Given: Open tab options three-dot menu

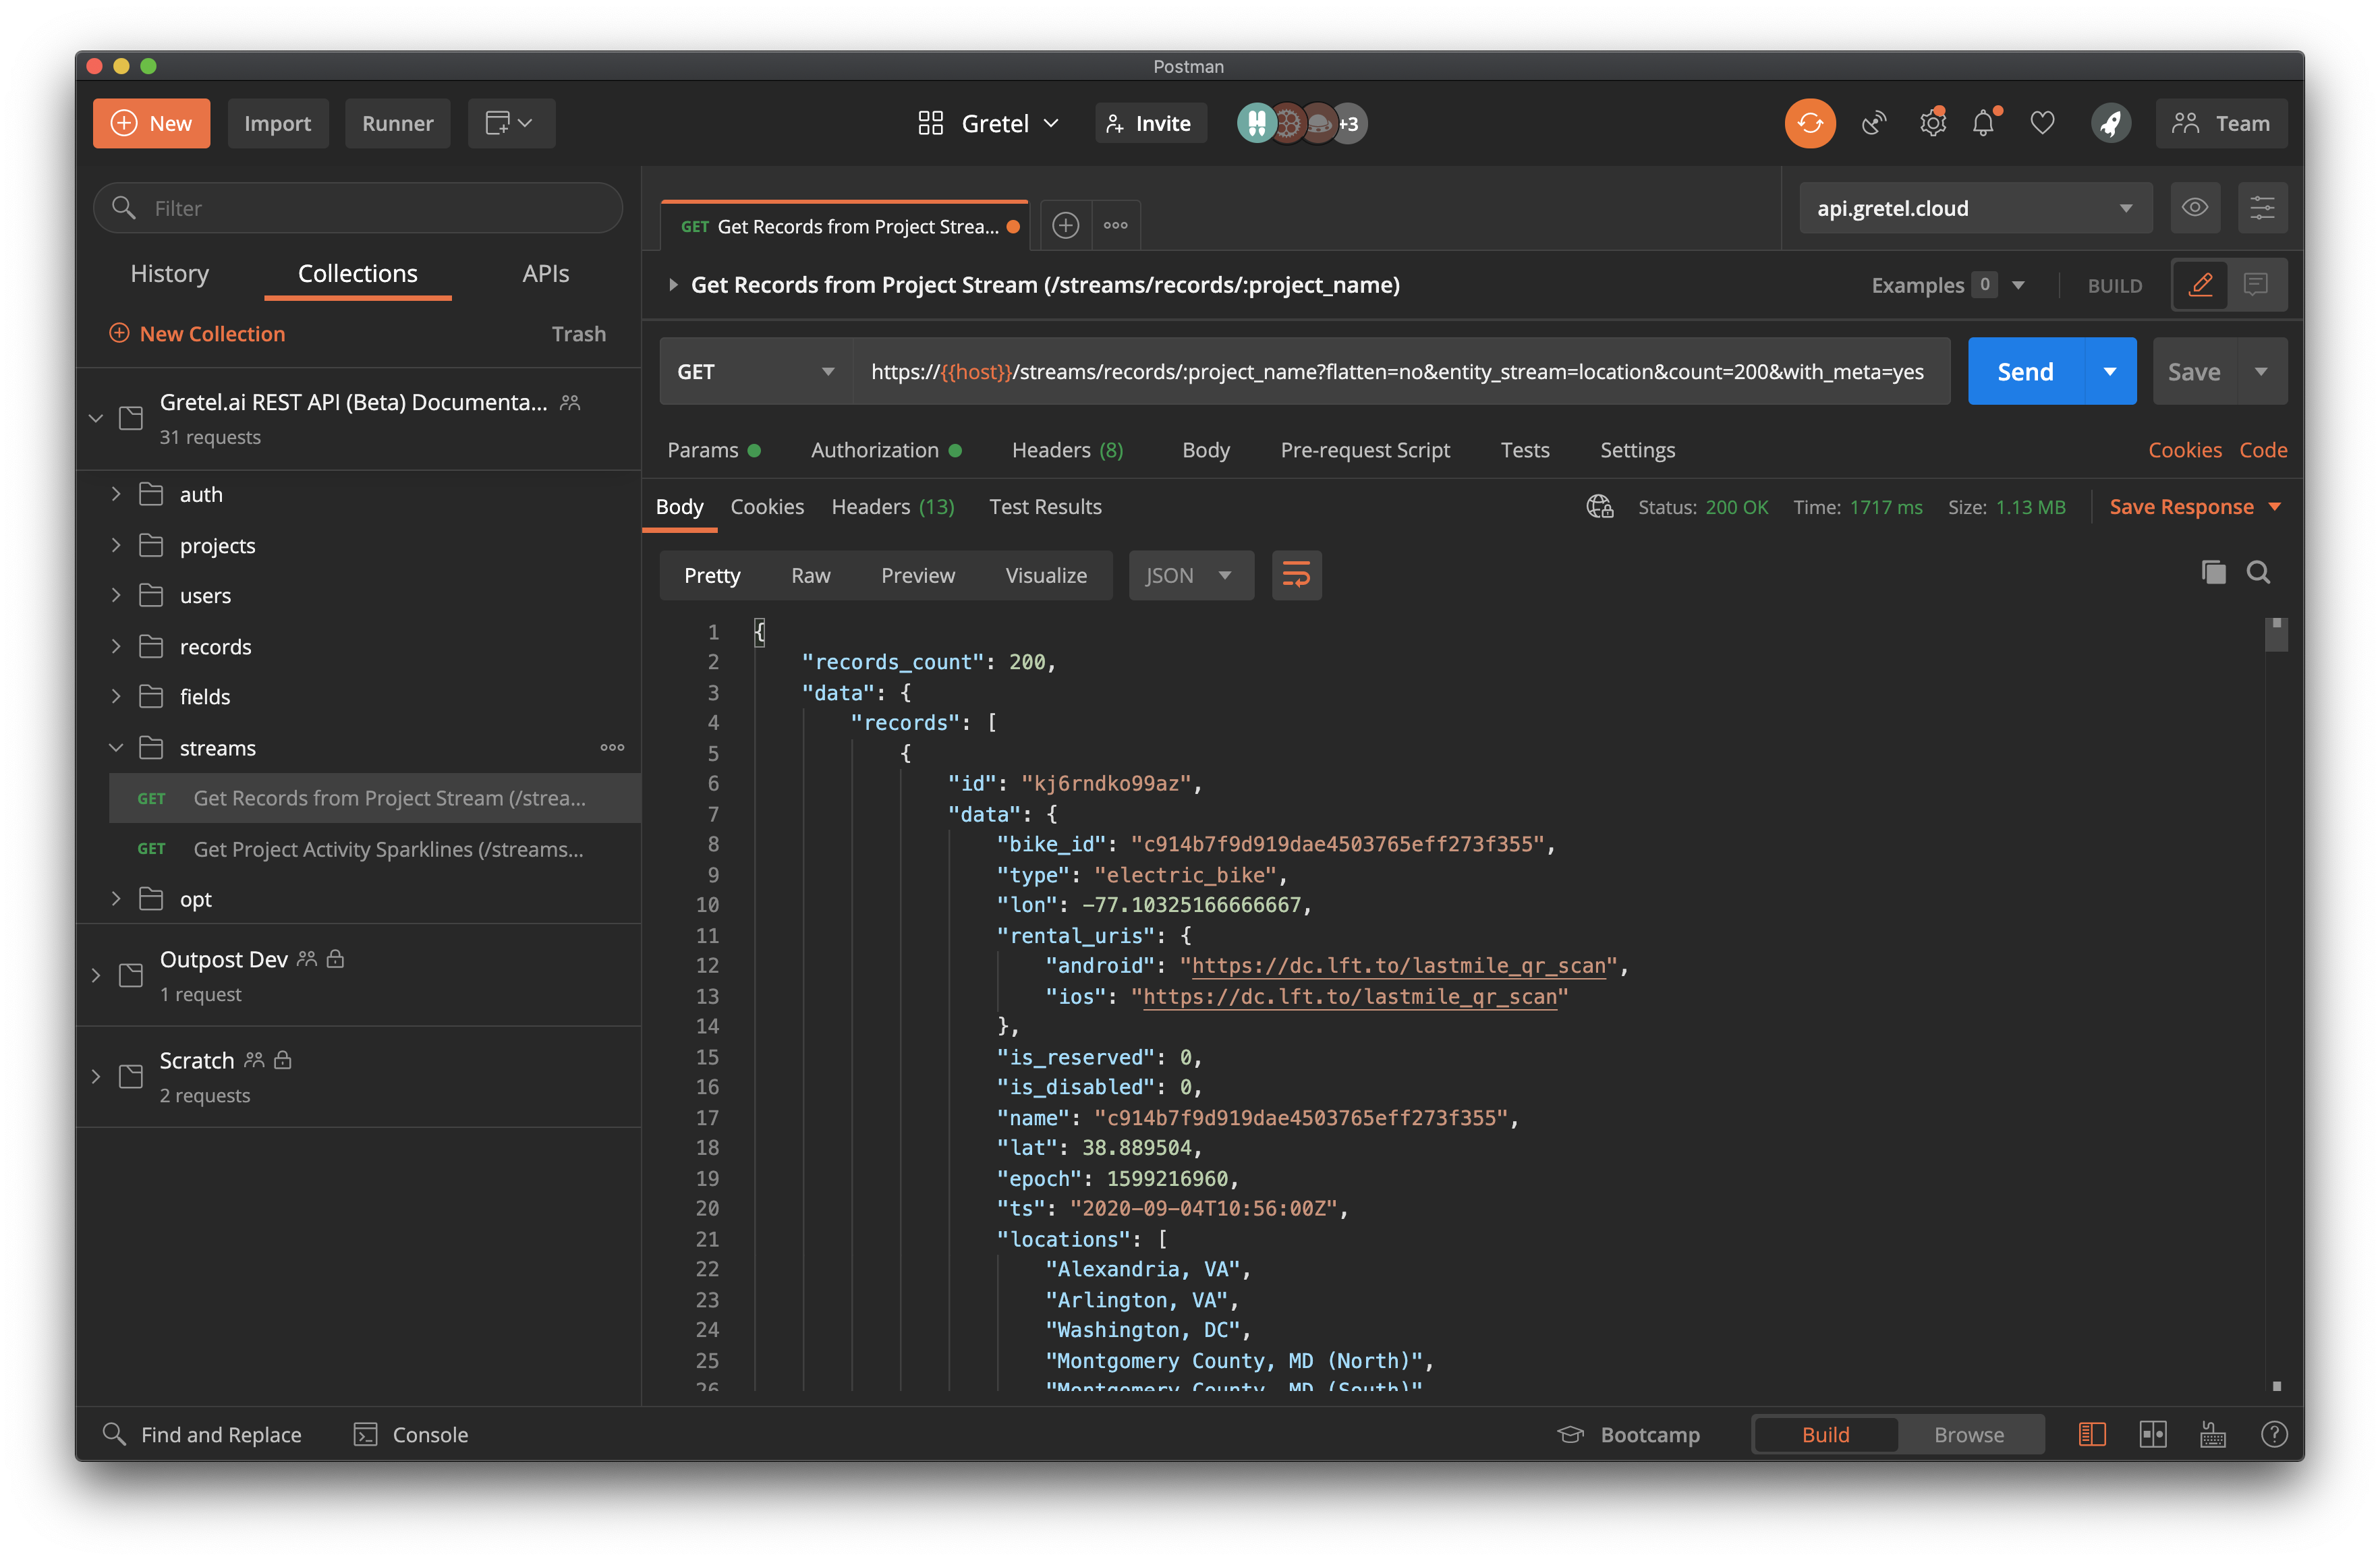Looking at the screenshot, I should pyautogui.click(x=1115, y=226).
